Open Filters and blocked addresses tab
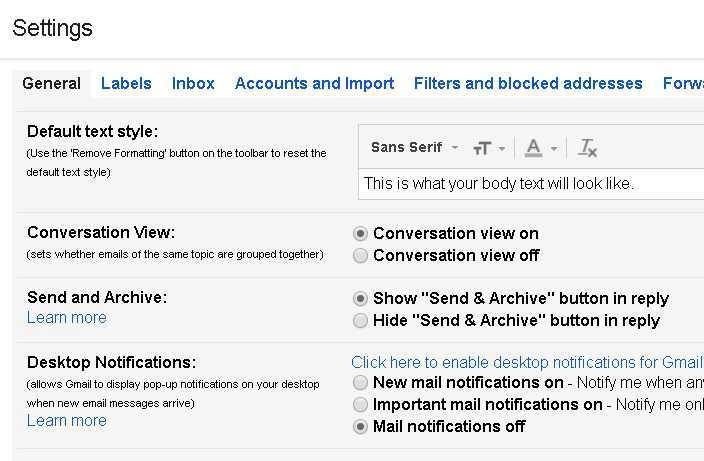The height and width of the screenshot is (461, 704). click(x=528, y=83)
